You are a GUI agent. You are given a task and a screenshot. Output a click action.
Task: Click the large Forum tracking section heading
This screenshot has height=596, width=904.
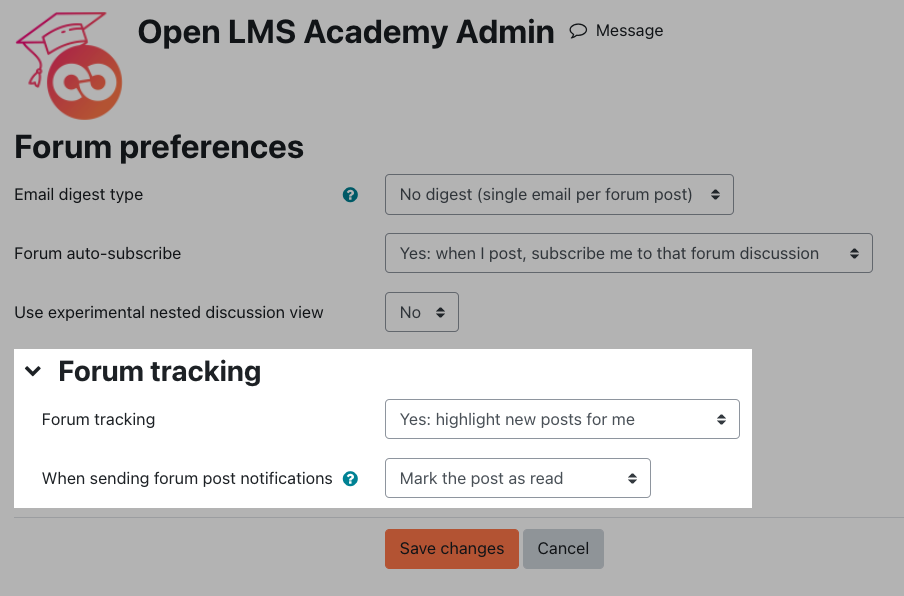coord(160,371)
